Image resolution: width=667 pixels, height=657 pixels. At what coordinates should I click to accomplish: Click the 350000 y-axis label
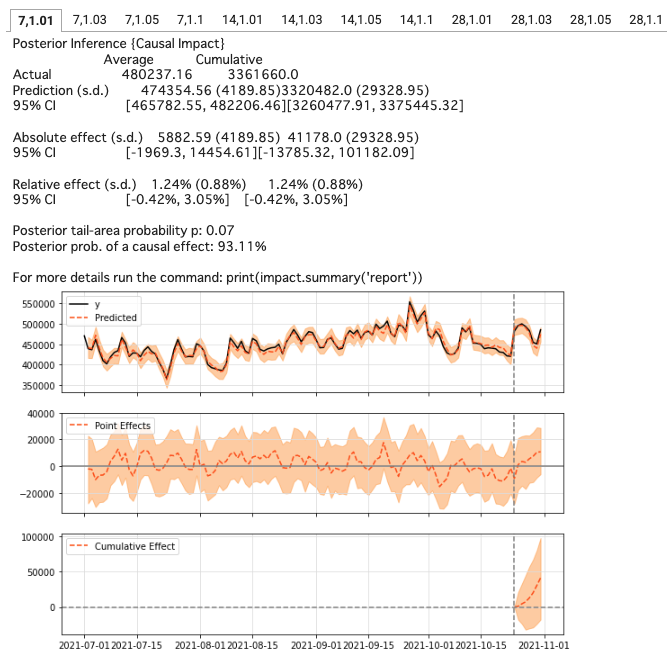39,386
